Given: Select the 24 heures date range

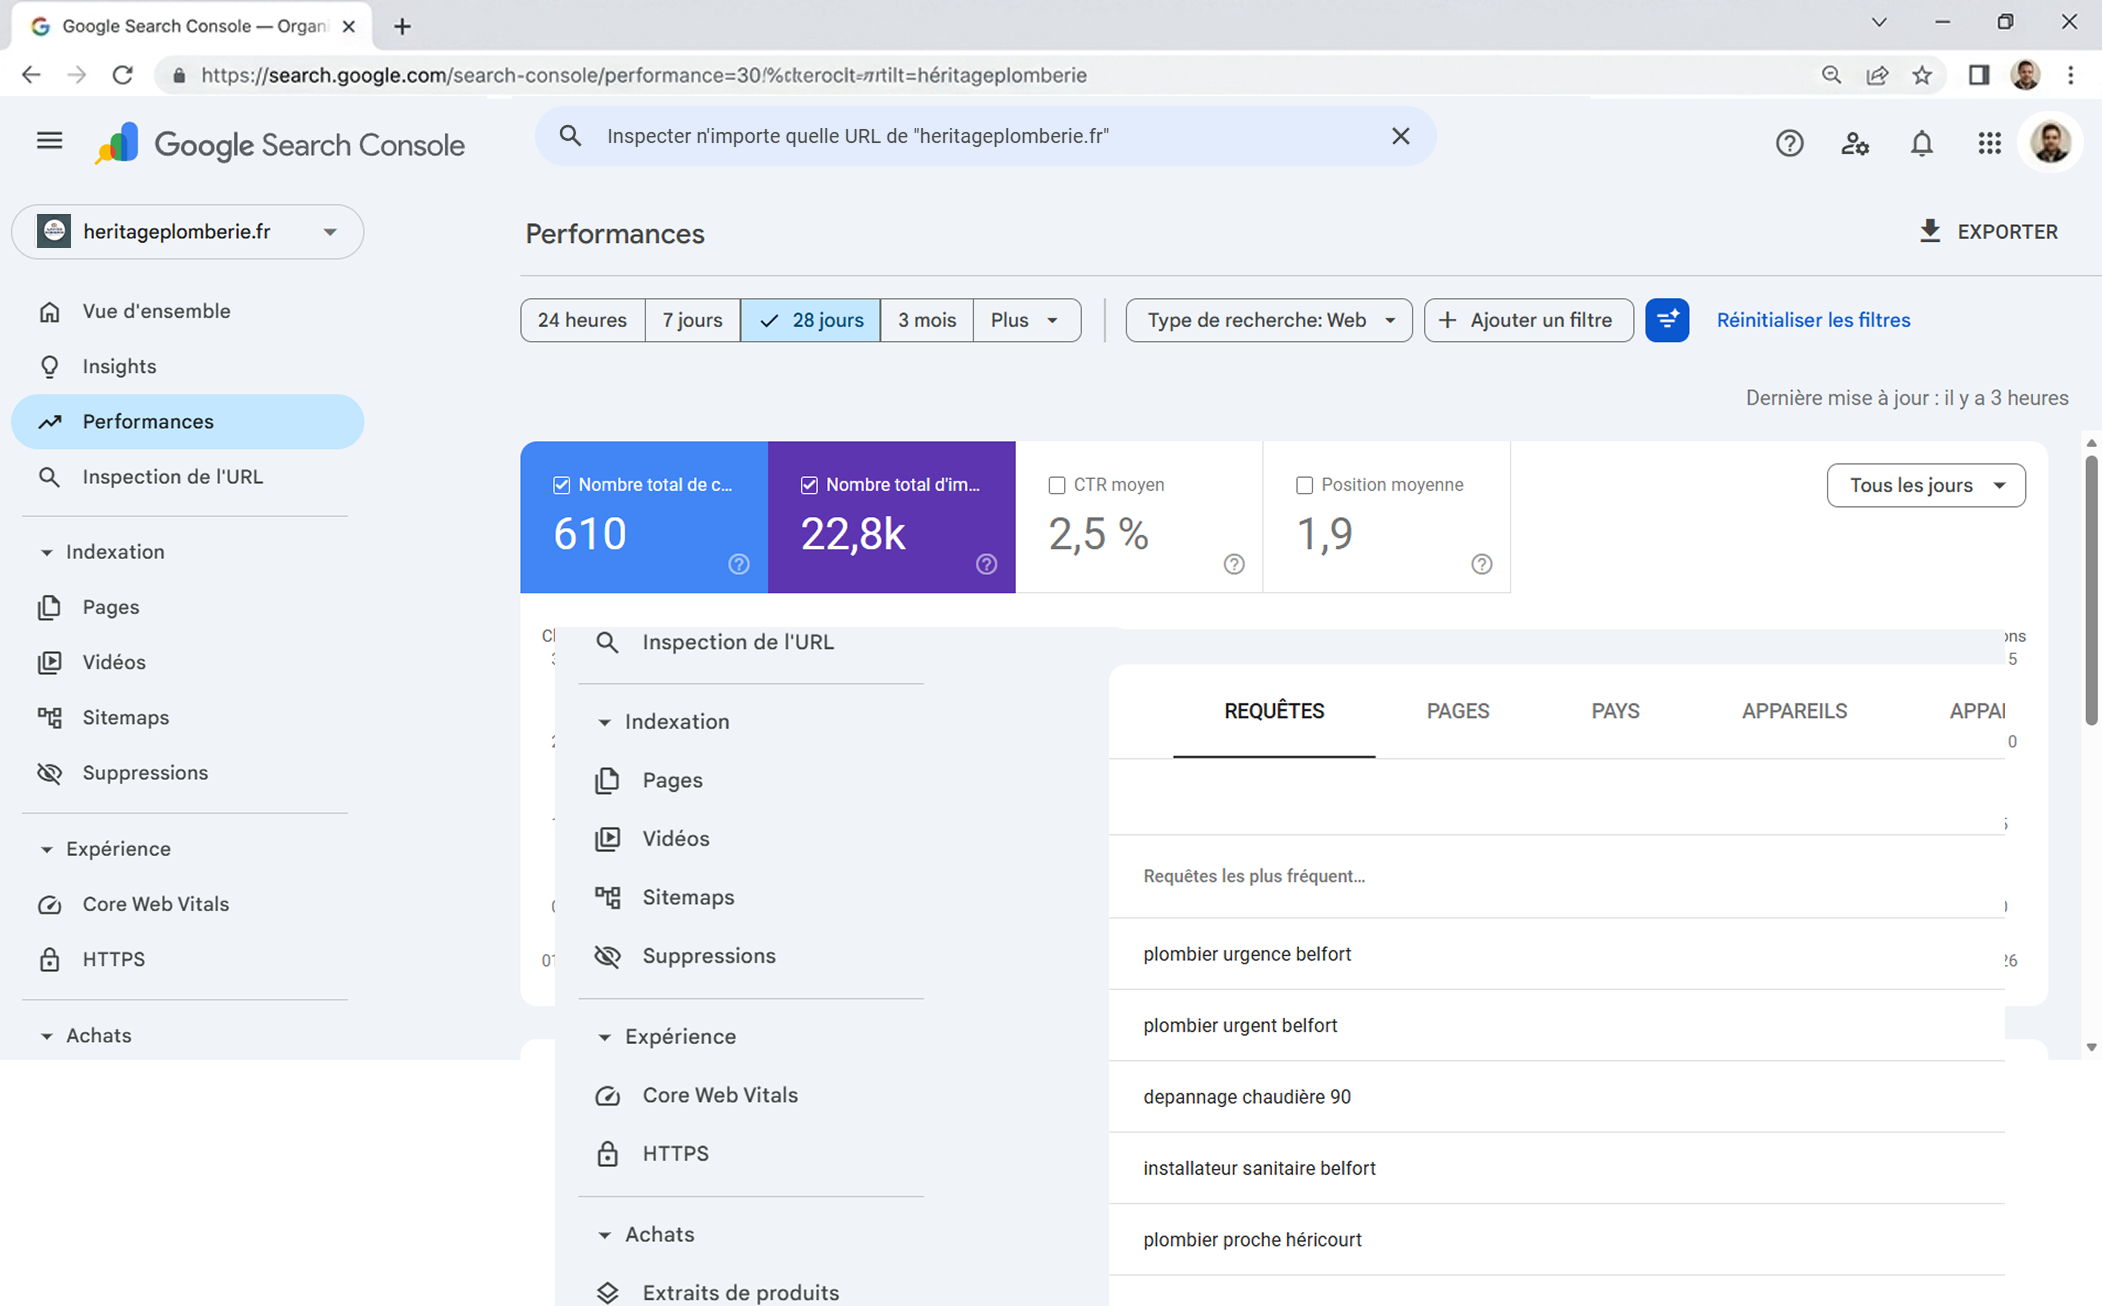Looking at the screenshot, I should click(582, 320).
